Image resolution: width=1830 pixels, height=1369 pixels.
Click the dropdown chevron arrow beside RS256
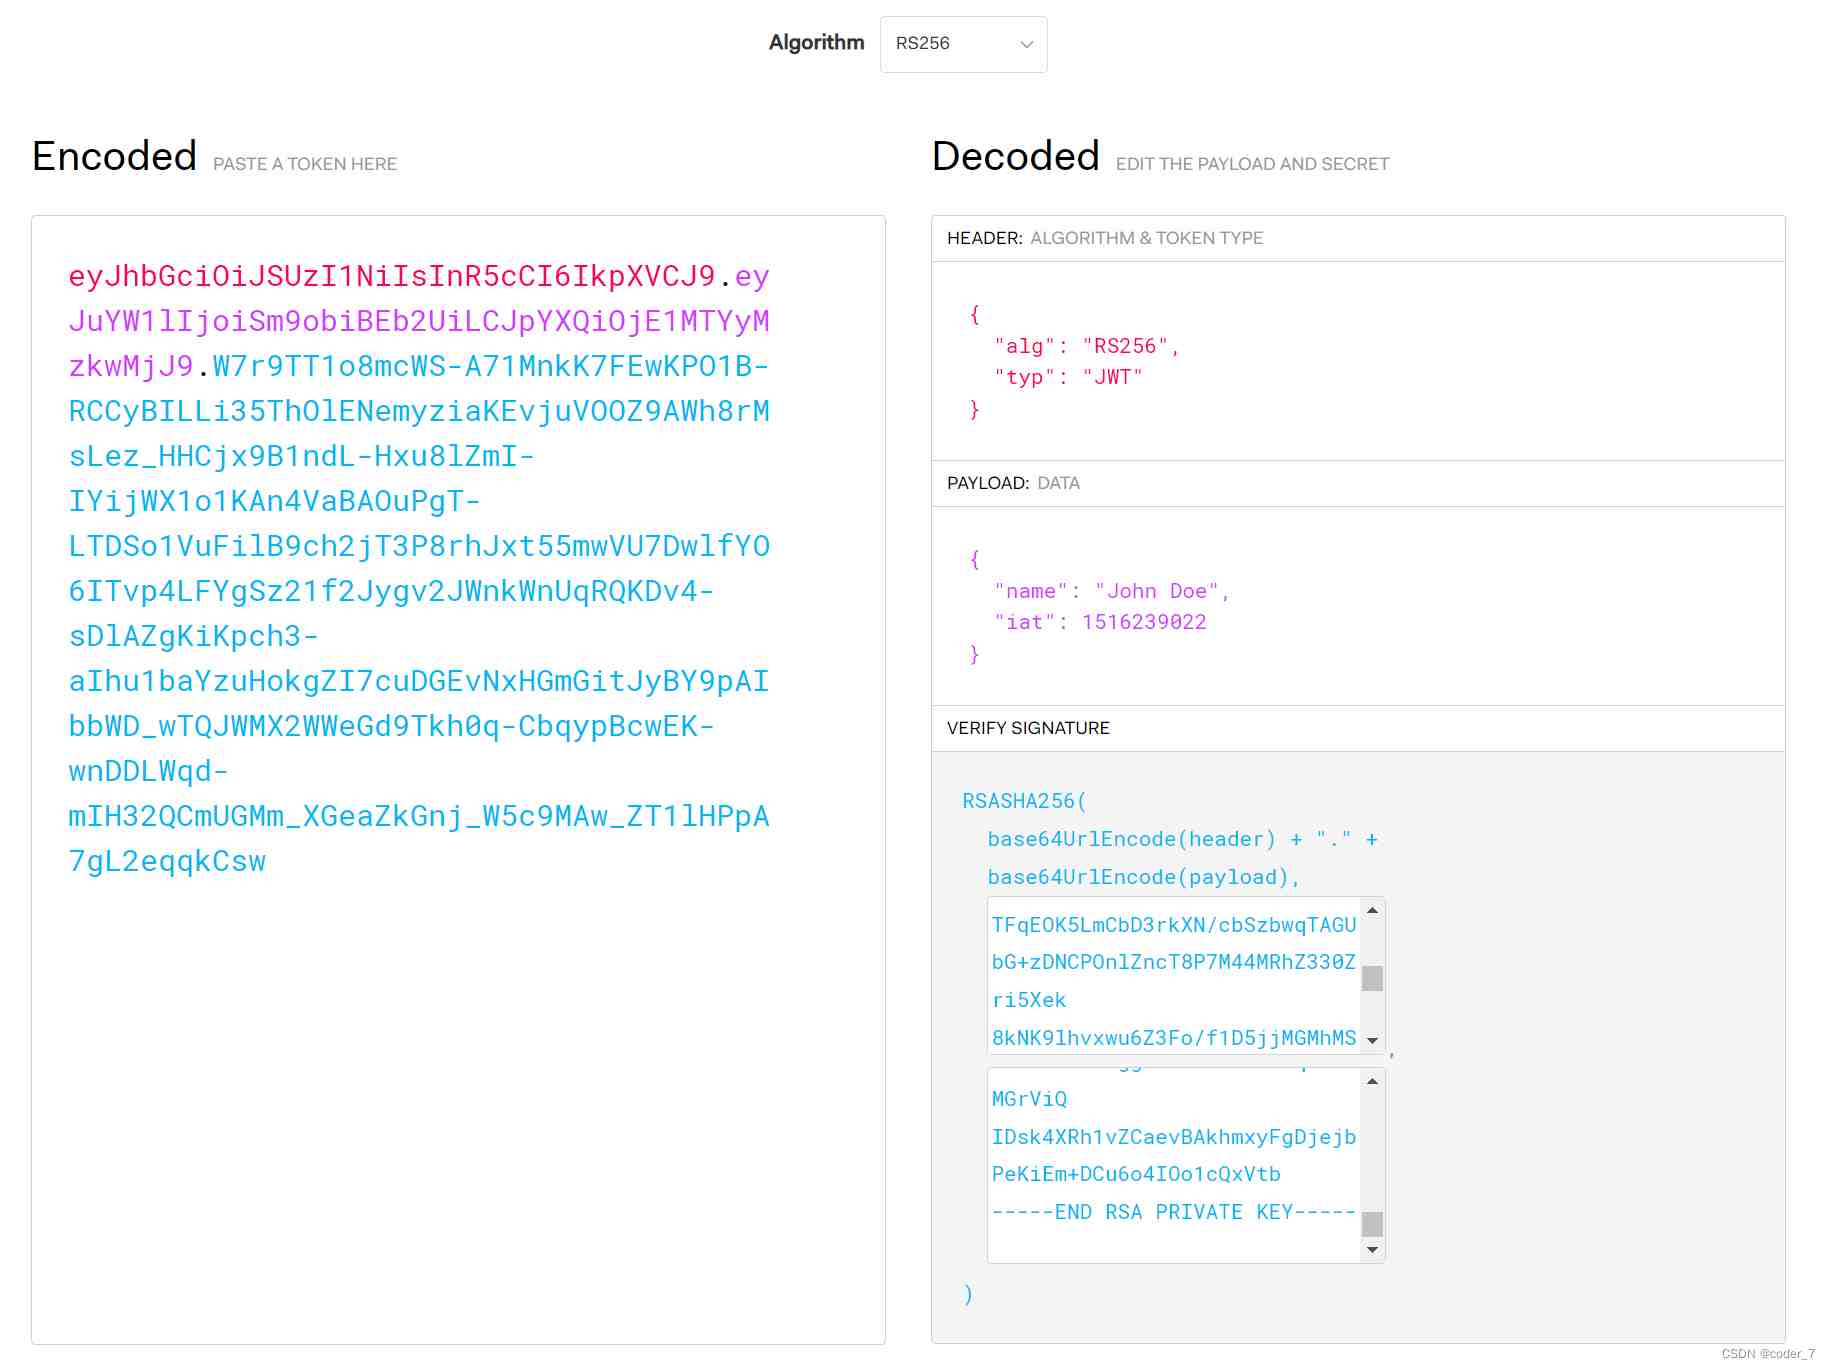click(1026, 44)
